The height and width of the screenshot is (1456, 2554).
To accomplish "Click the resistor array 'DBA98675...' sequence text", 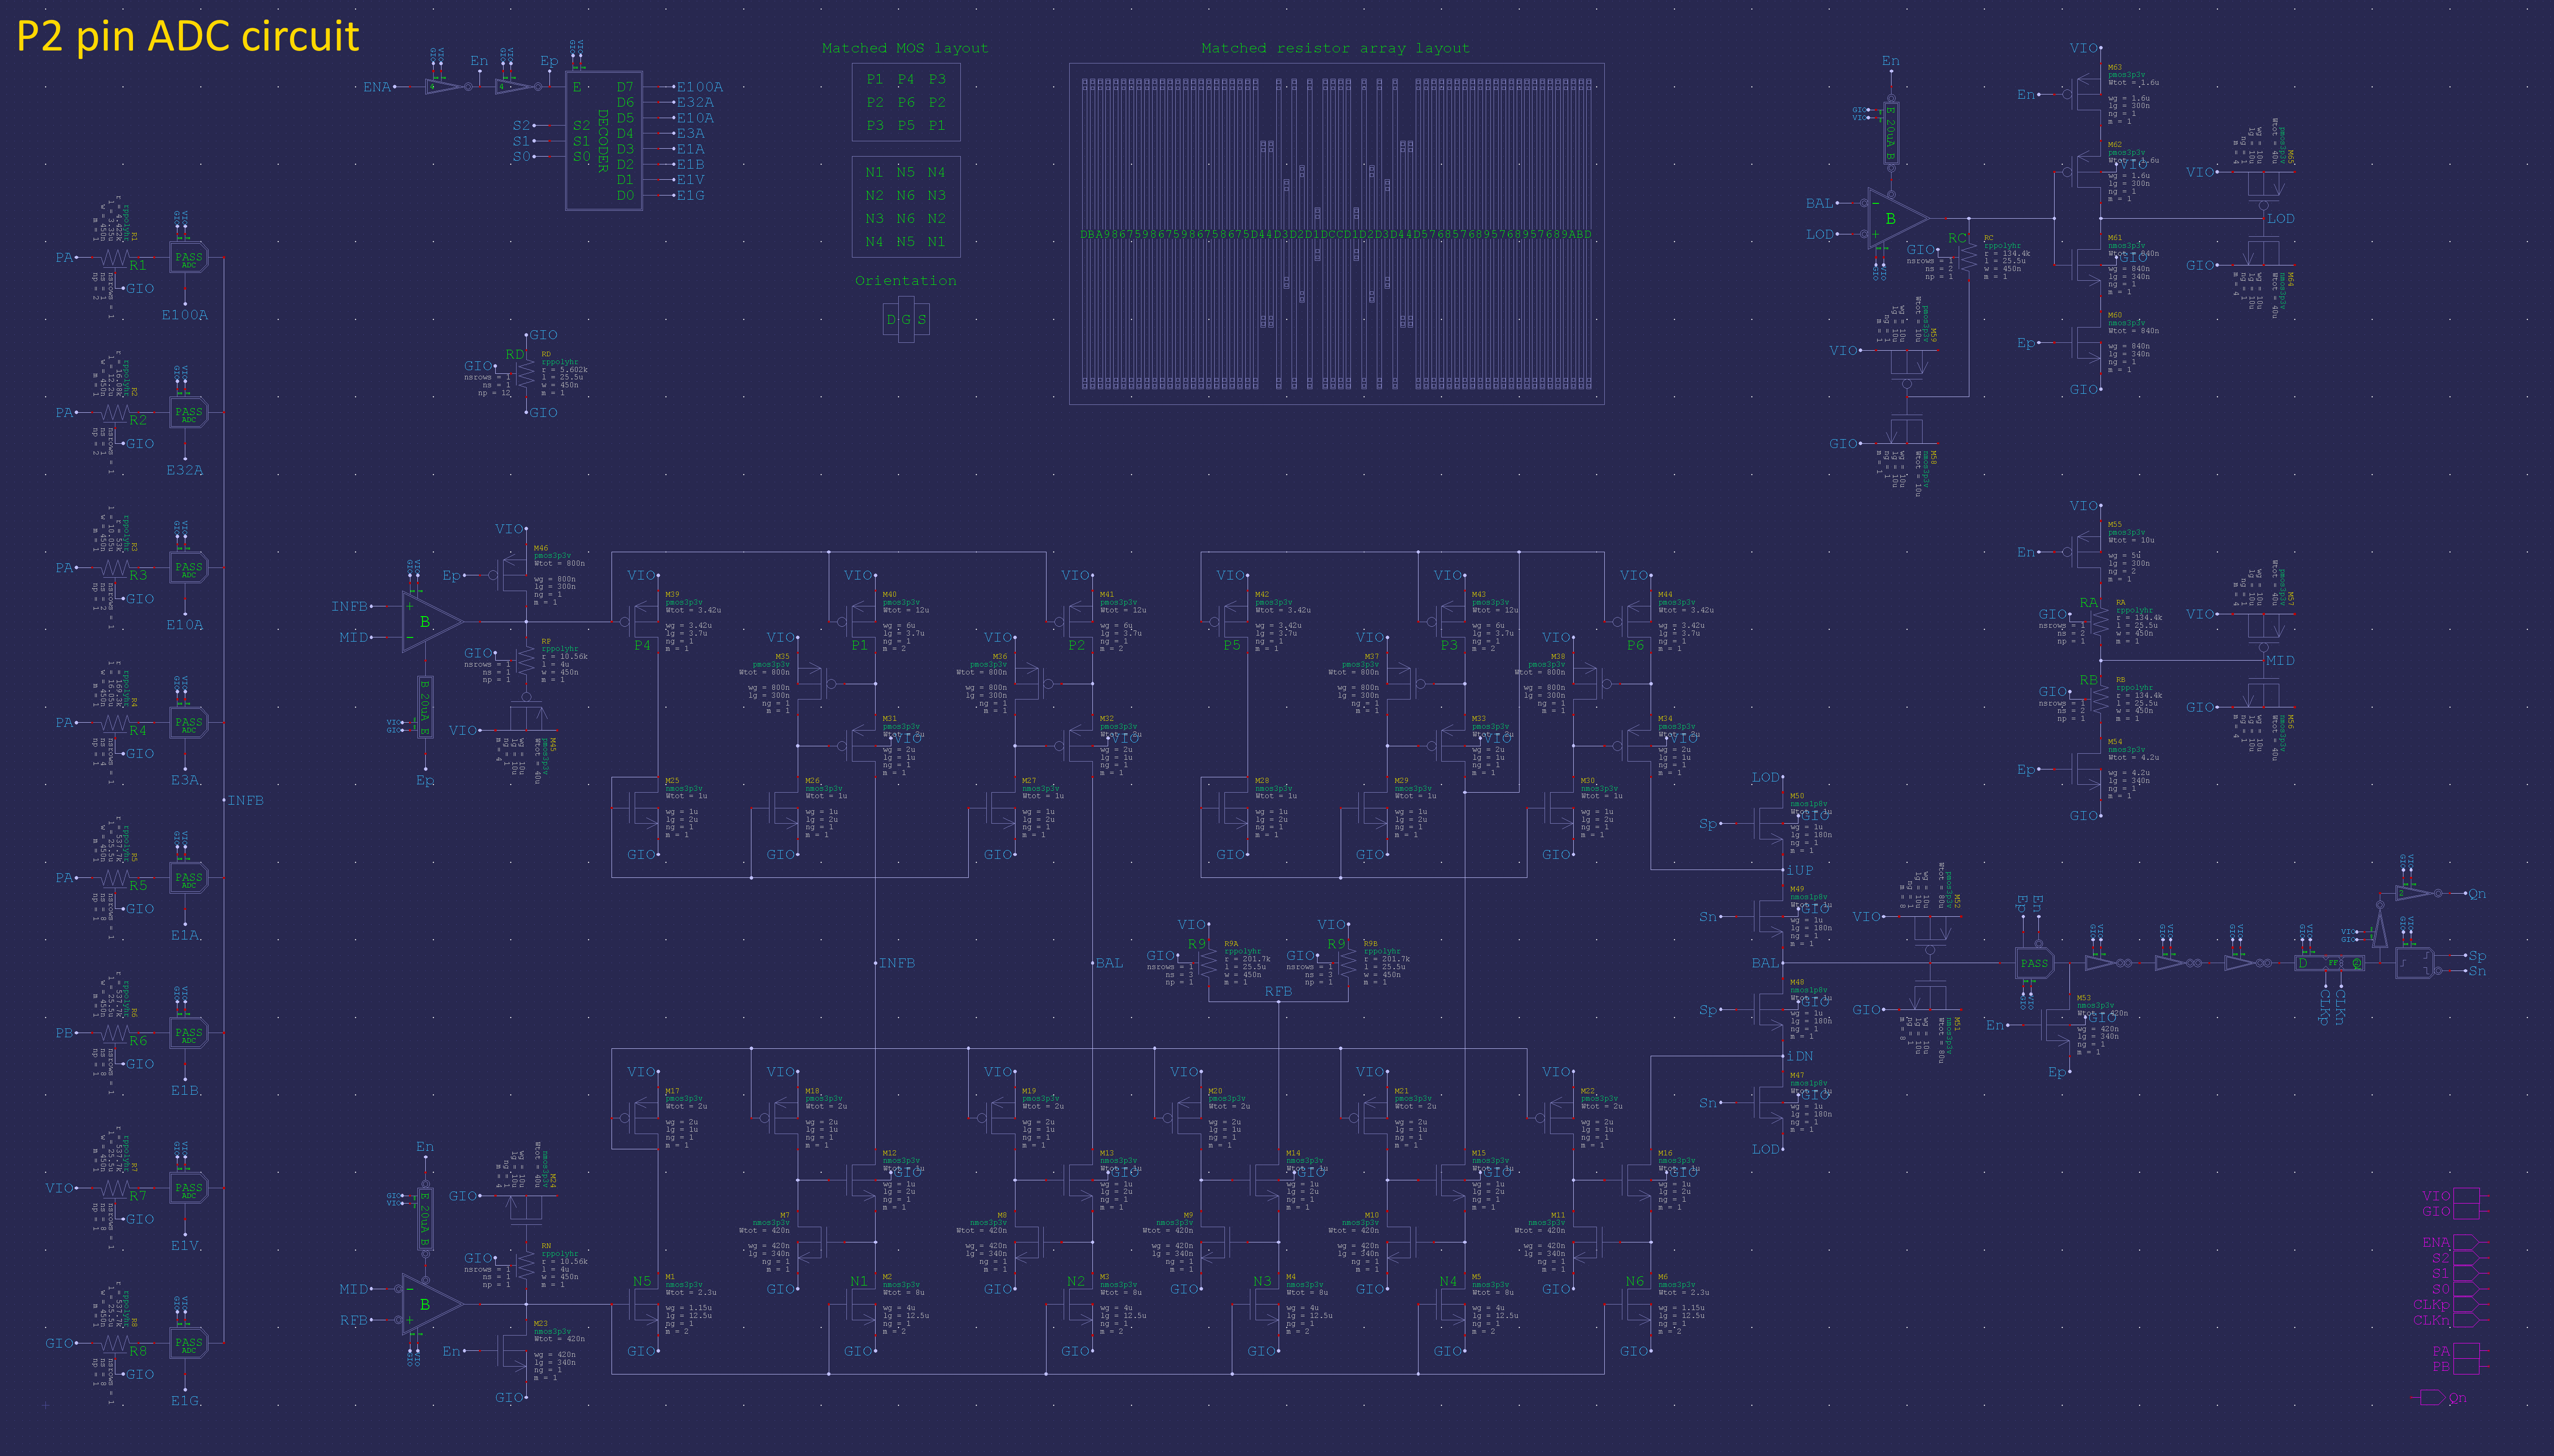I will 1336,234.
